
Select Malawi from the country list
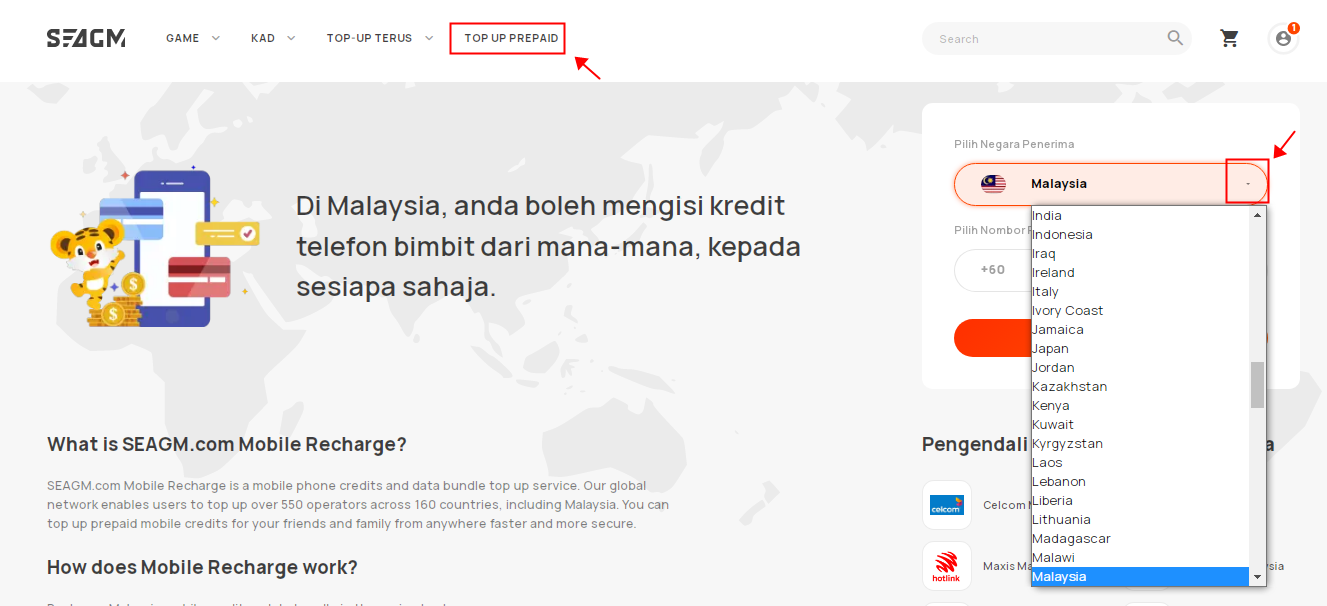click(x=1140, y=558)
